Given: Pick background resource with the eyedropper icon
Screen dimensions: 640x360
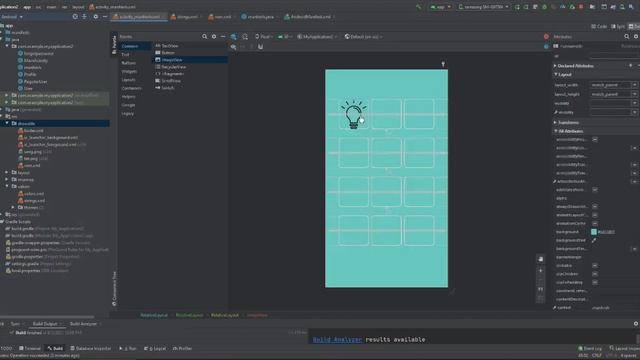Looking at the screenshot, I should click(x=594, y=240).
